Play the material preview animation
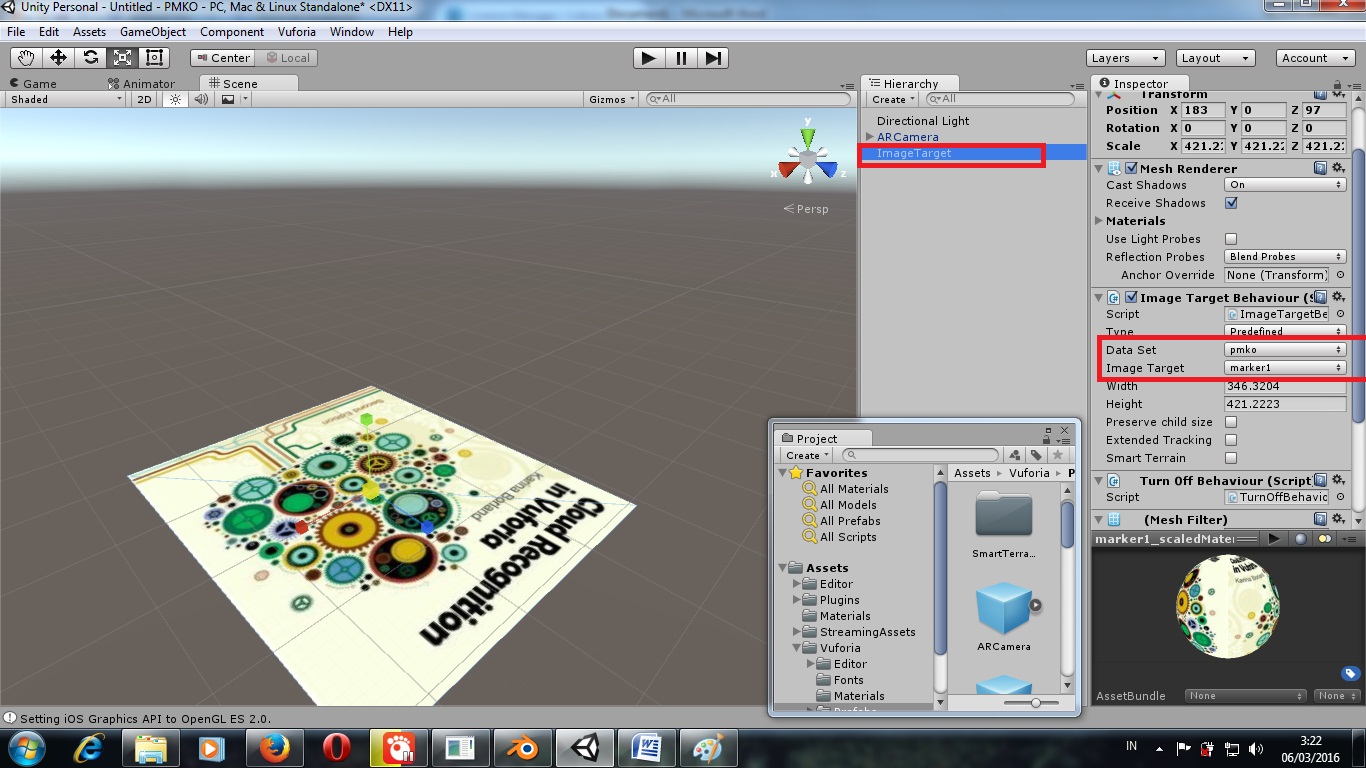The height and width of the screenshot is (768, 1366). click(x=1274, y=538)
